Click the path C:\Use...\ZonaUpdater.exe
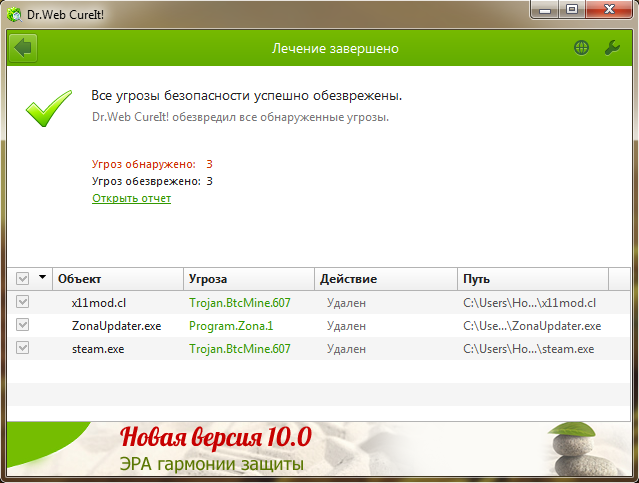 click(532, 326)
